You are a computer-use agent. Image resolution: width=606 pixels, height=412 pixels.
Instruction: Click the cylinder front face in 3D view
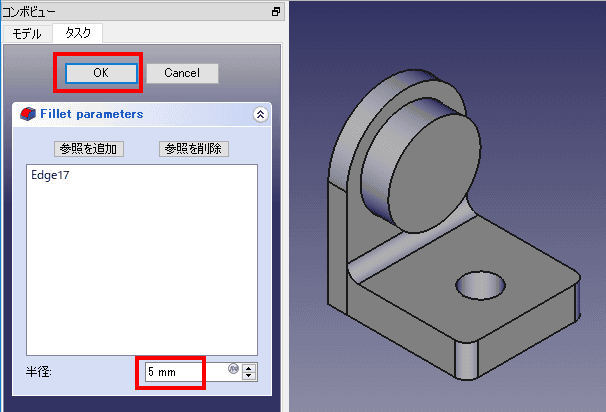[x=435, y=174]
